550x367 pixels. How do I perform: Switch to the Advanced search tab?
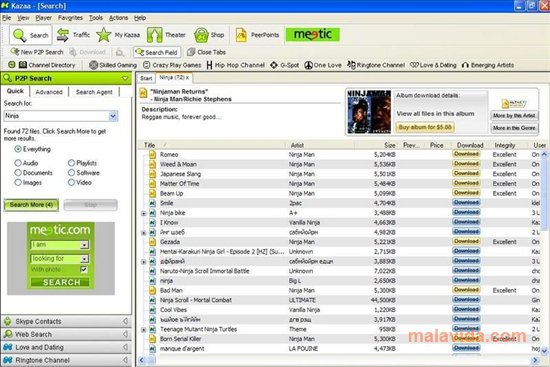click(x=49, y=92)
